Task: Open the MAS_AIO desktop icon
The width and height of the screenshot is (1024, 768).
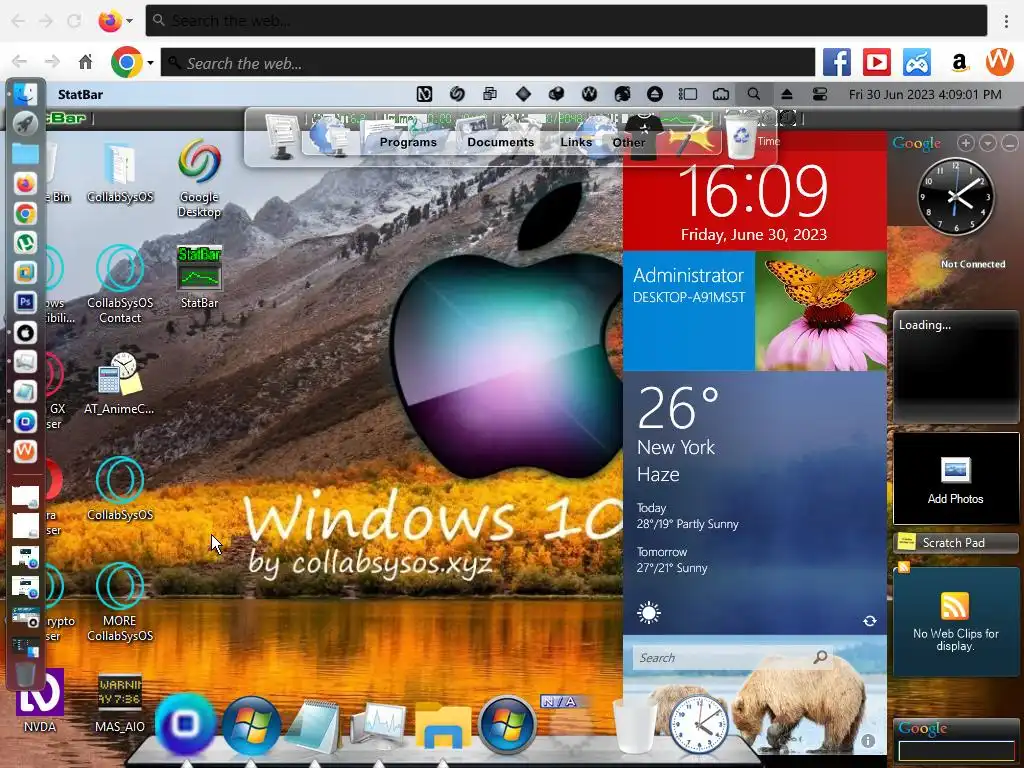Action: (x=120, y=702)
